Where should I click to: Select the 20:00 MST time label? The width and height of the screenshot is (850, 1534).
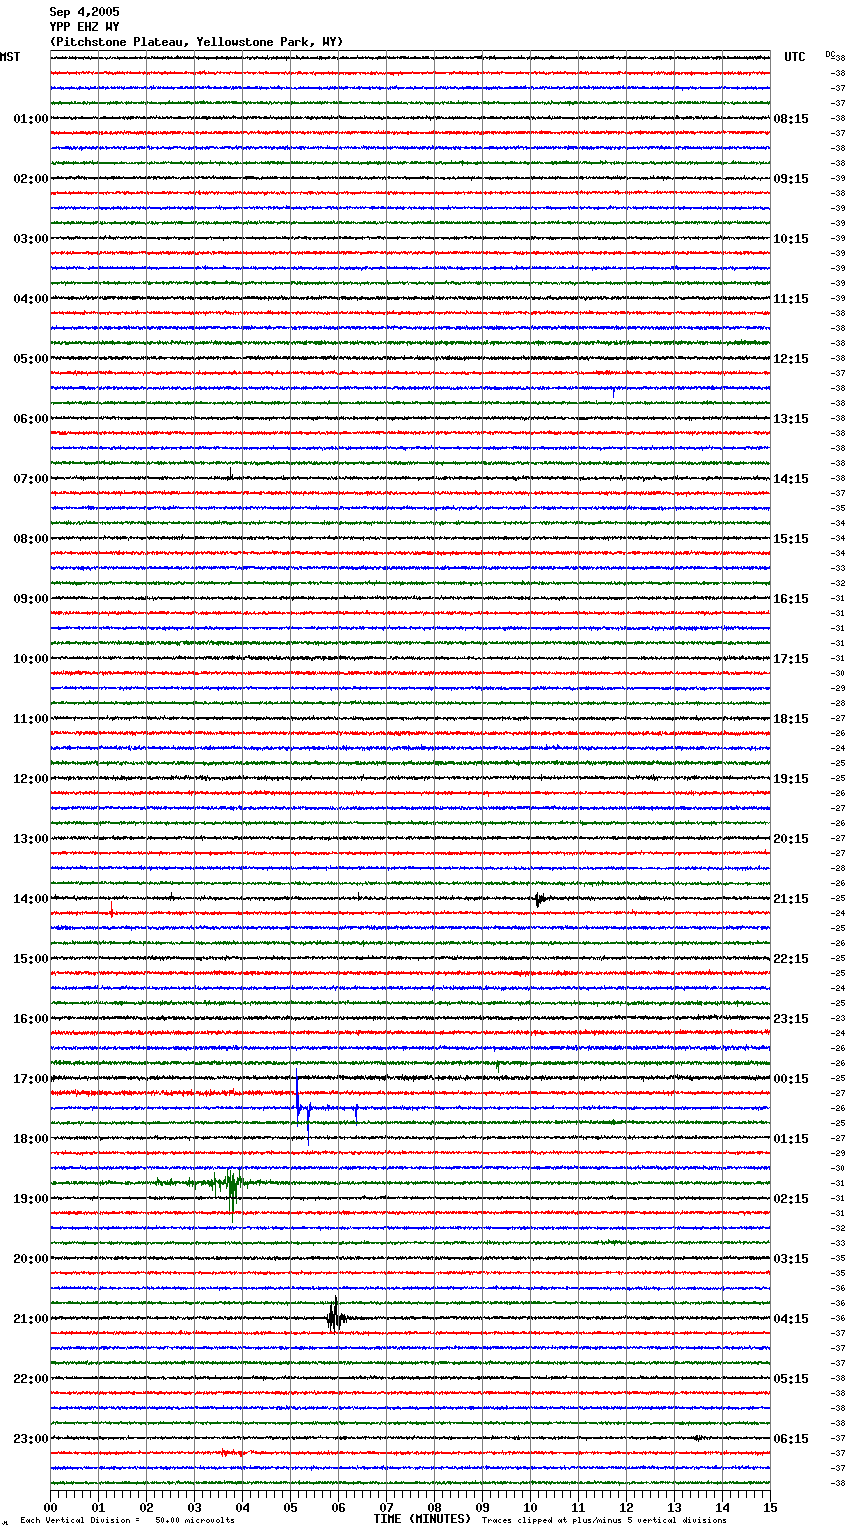pyautogui.click(x=31, y=1259)
